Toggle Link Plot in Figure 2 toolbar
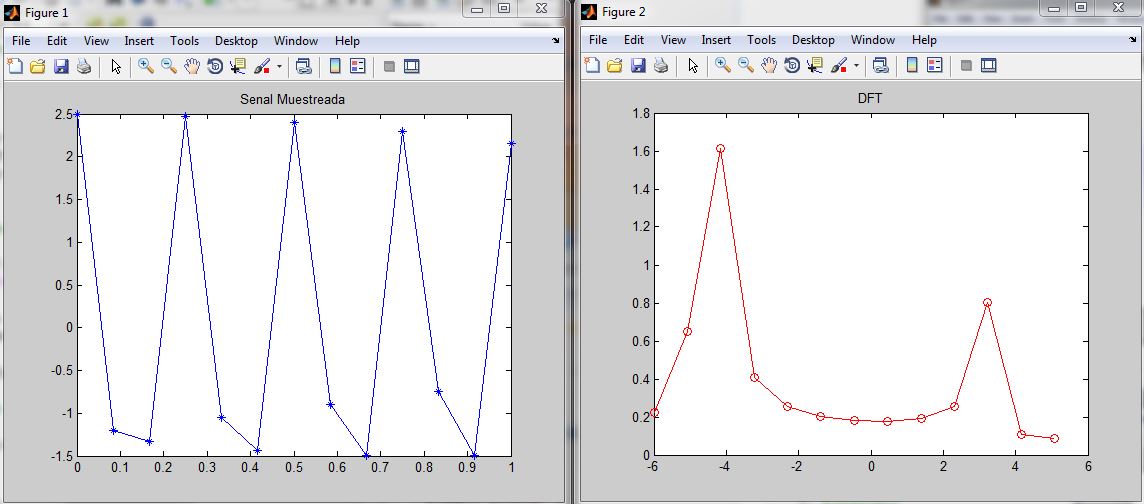Image resolution: width=1144 pixels, height=504 pixels. (880, 66)
